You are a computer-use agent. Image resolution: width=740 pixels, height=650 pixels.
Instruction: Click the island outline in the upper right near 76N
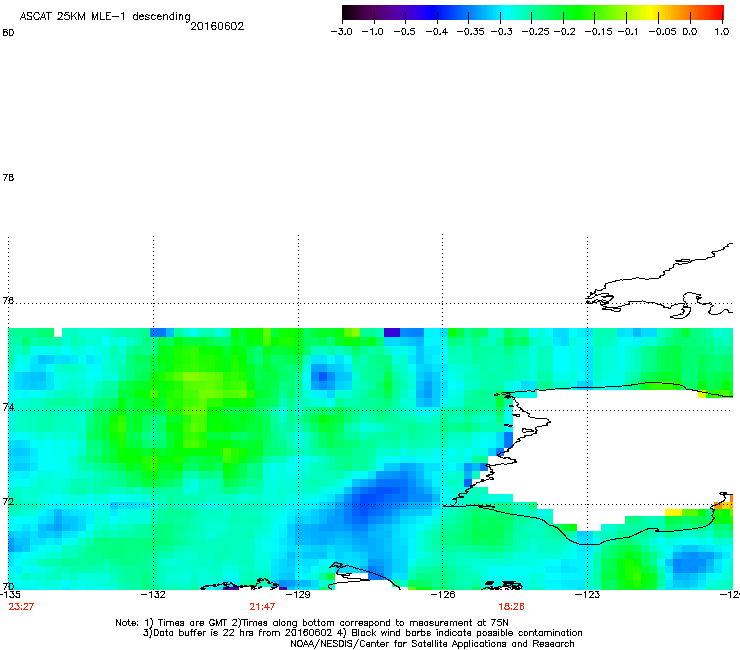pos(661,283)
